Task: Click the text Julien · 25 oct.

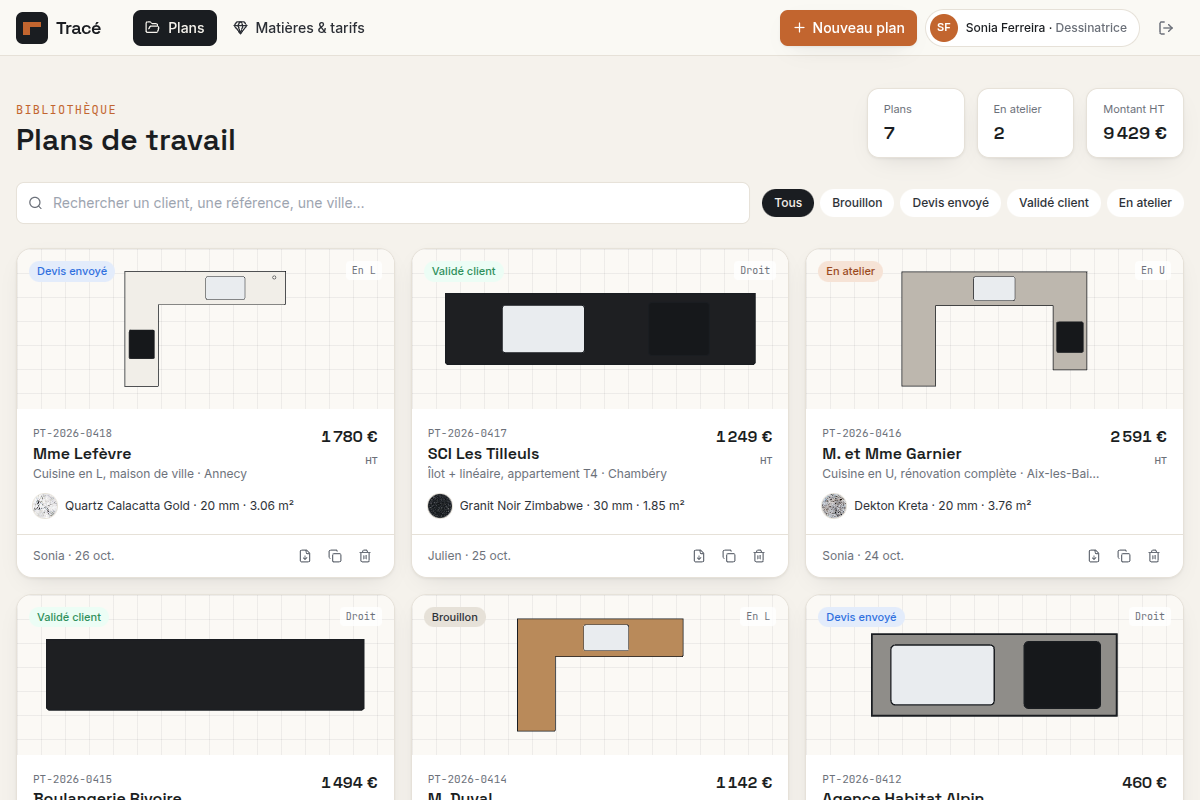Action: coord(469,556)
